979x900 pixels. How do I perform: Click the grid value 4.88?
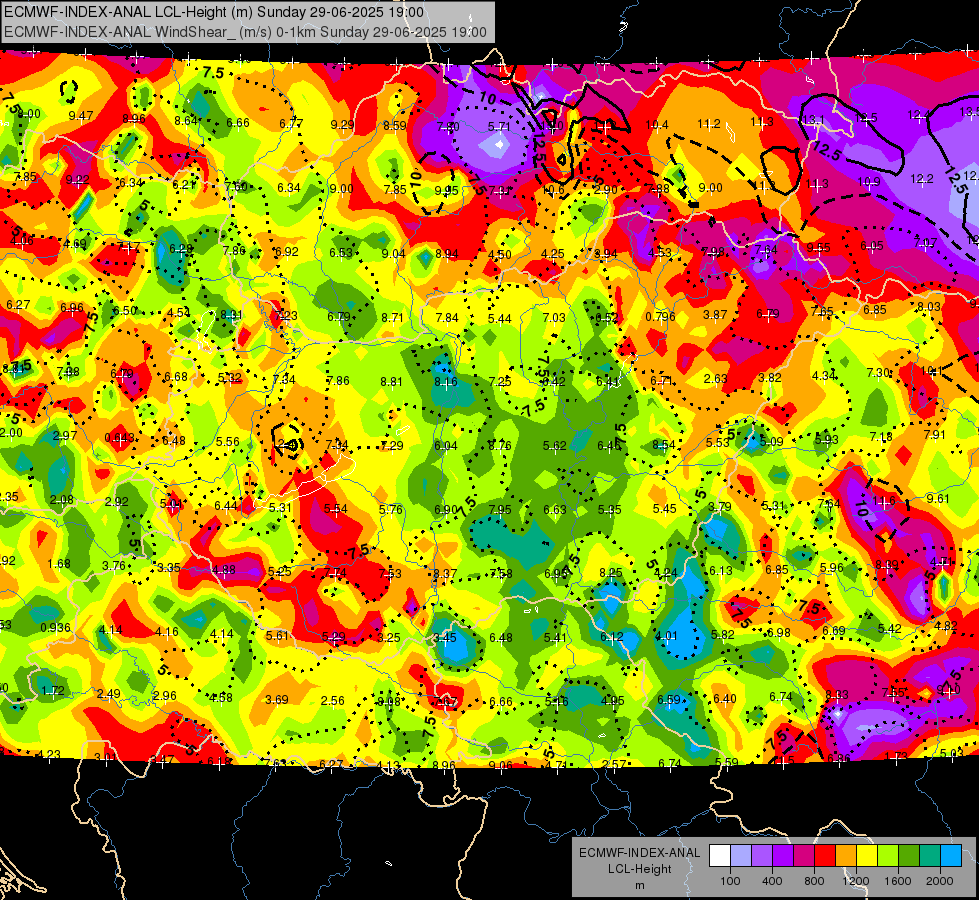[x=224, y=570]
